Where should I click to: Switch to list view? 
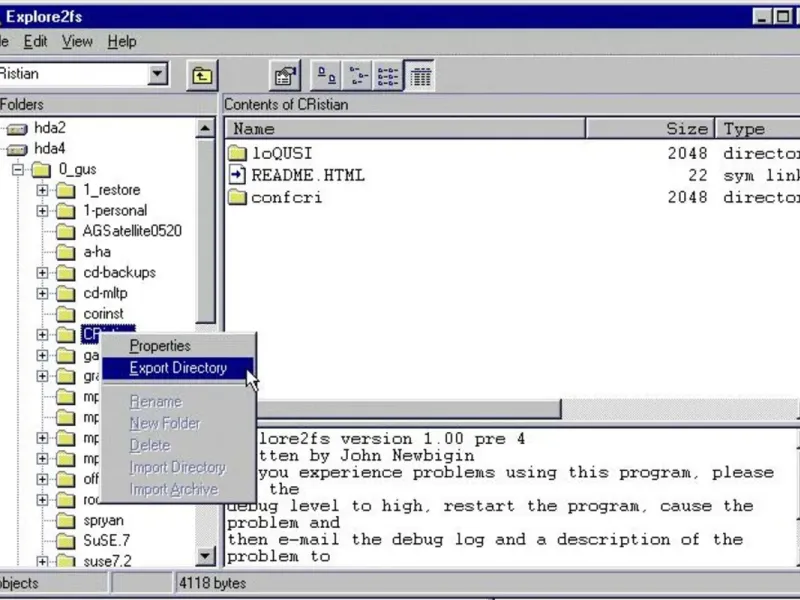pyautogui.click(x=388, y=76)
